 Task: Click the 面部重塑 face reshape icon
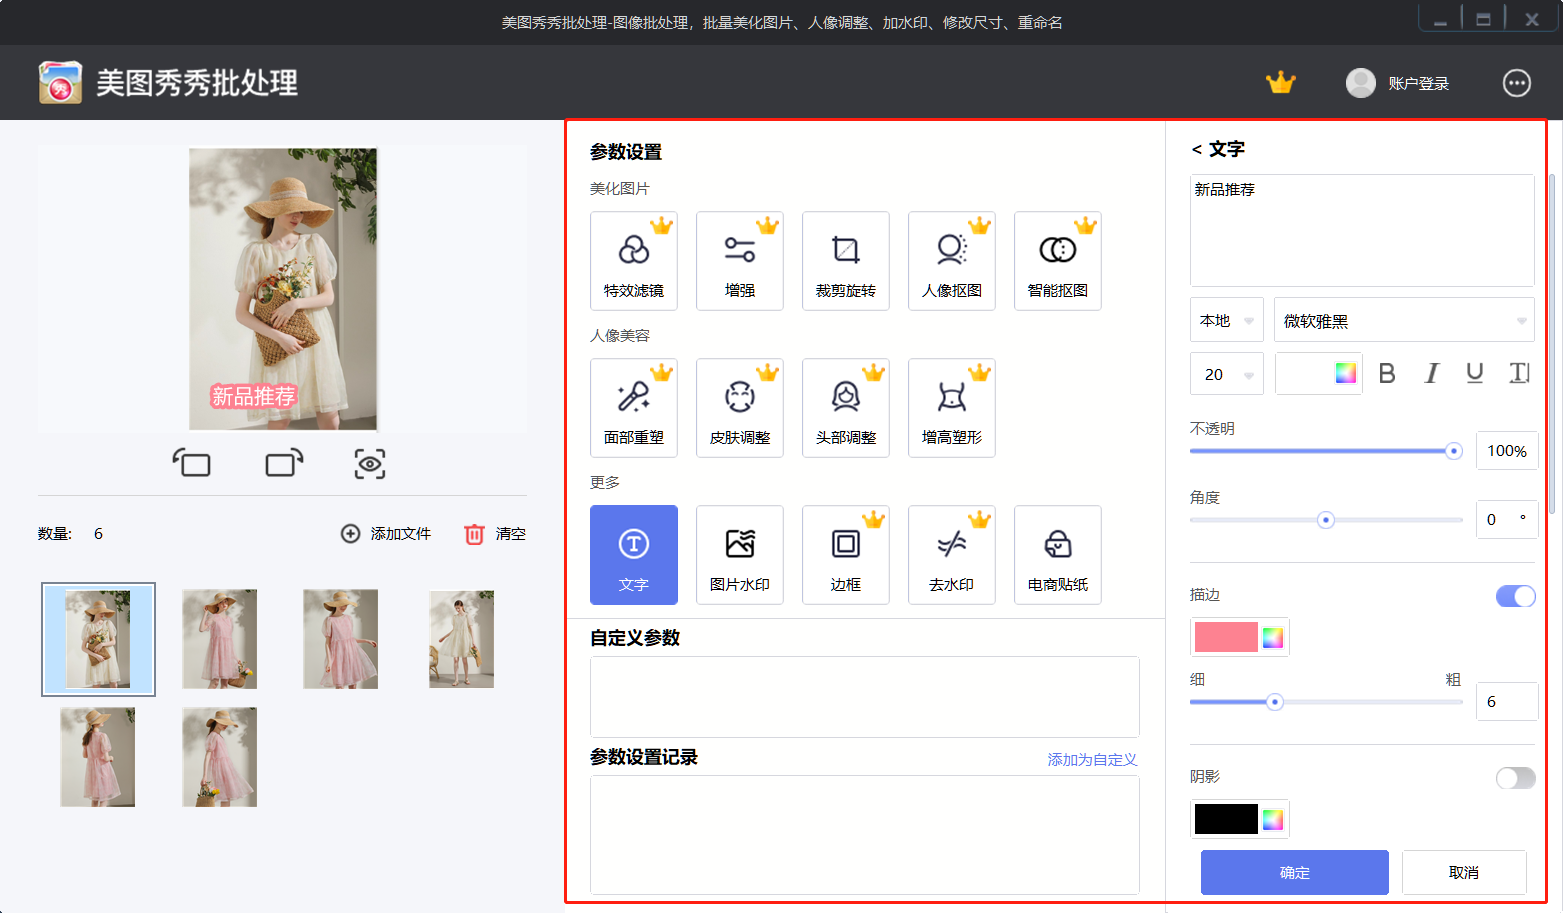point(633,408)
